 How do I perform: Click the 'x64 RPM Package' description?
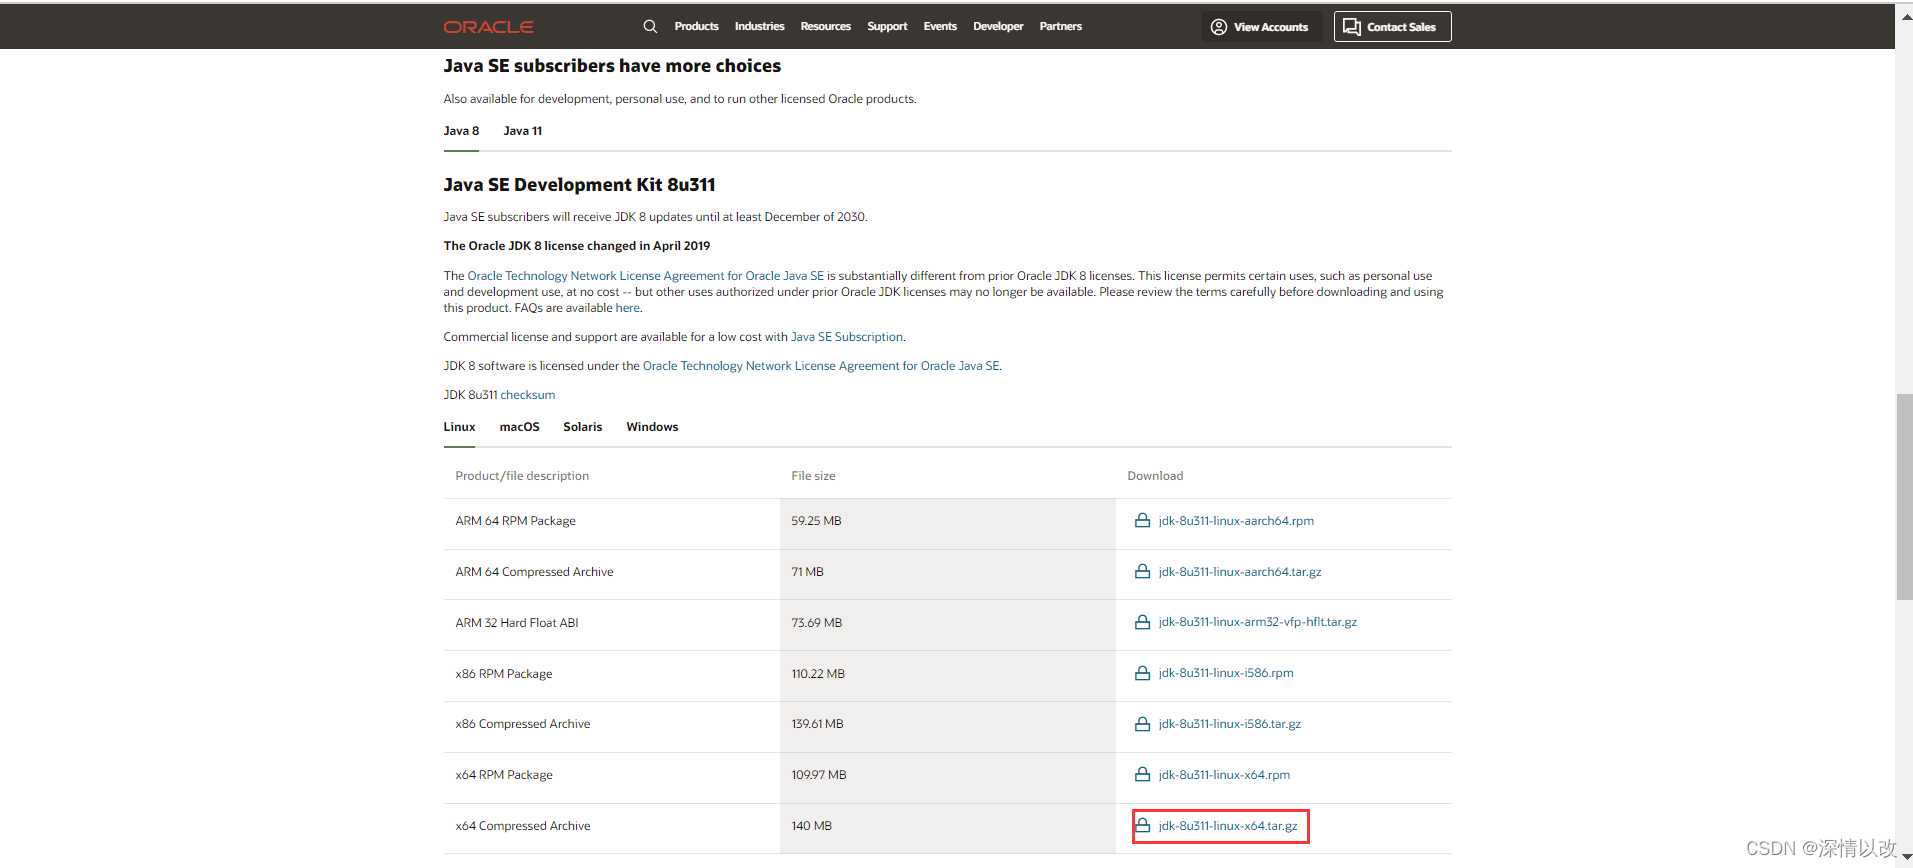[504, 775]
